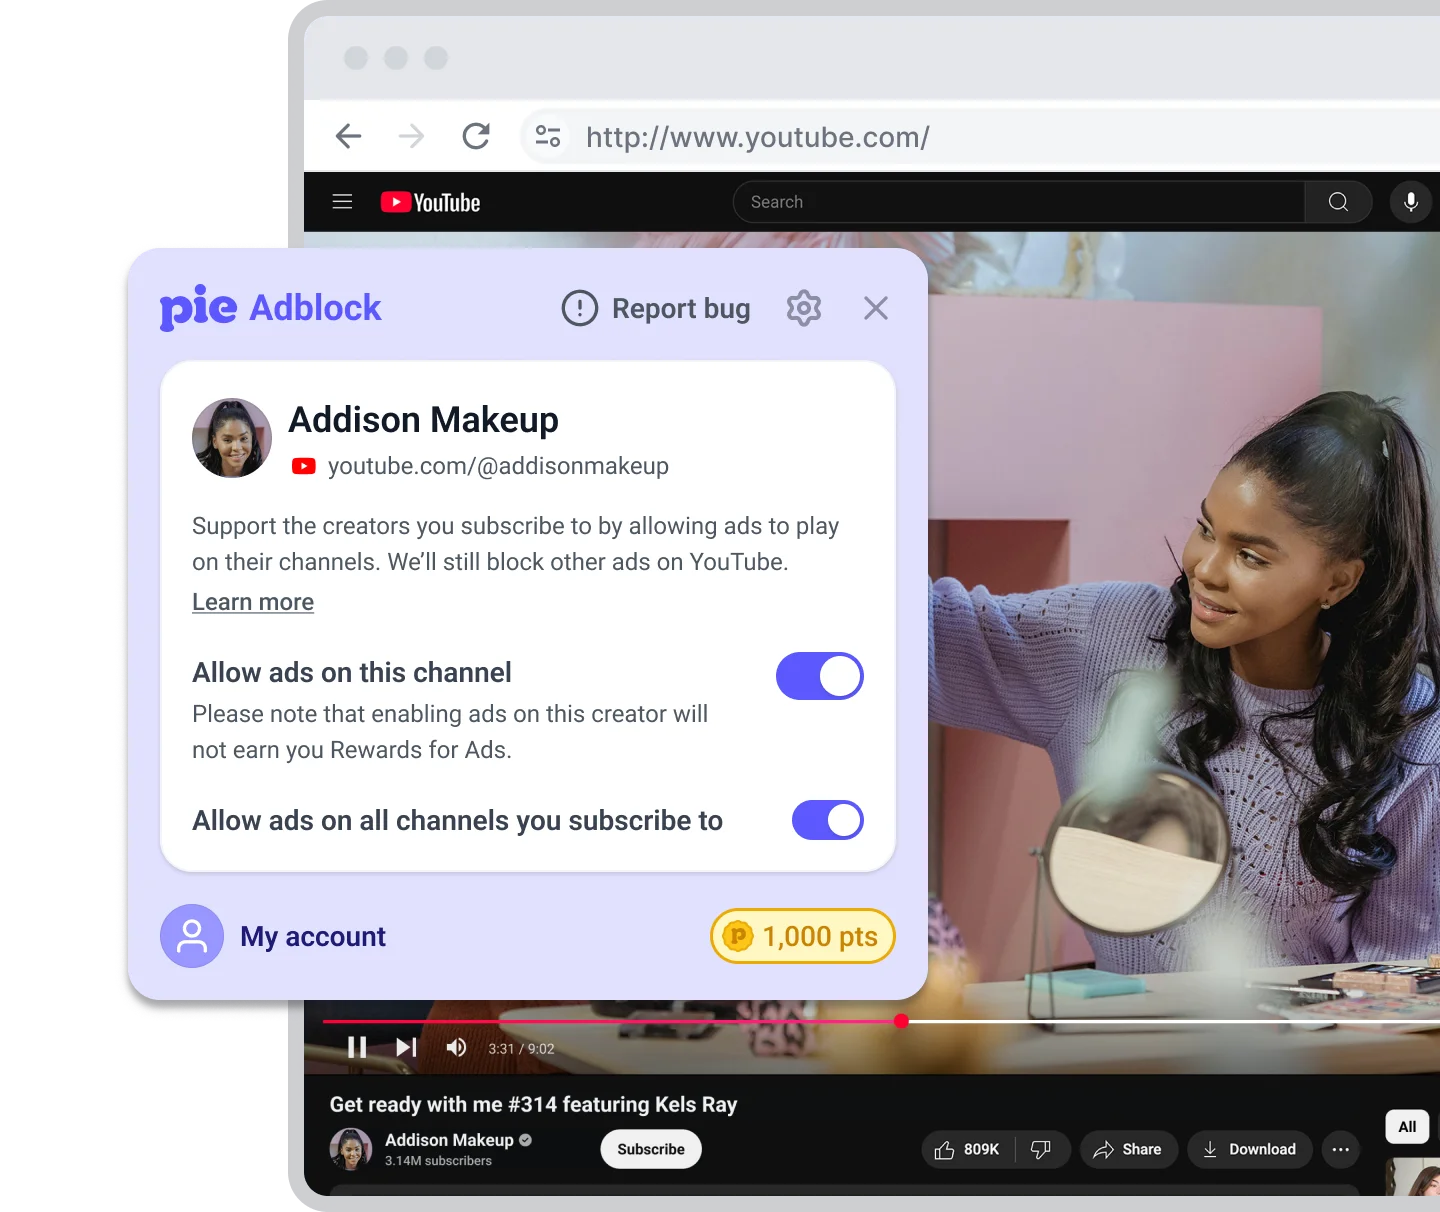Click the Learn more link
Screen dimensions: 1440x1212
click(253, 602)
